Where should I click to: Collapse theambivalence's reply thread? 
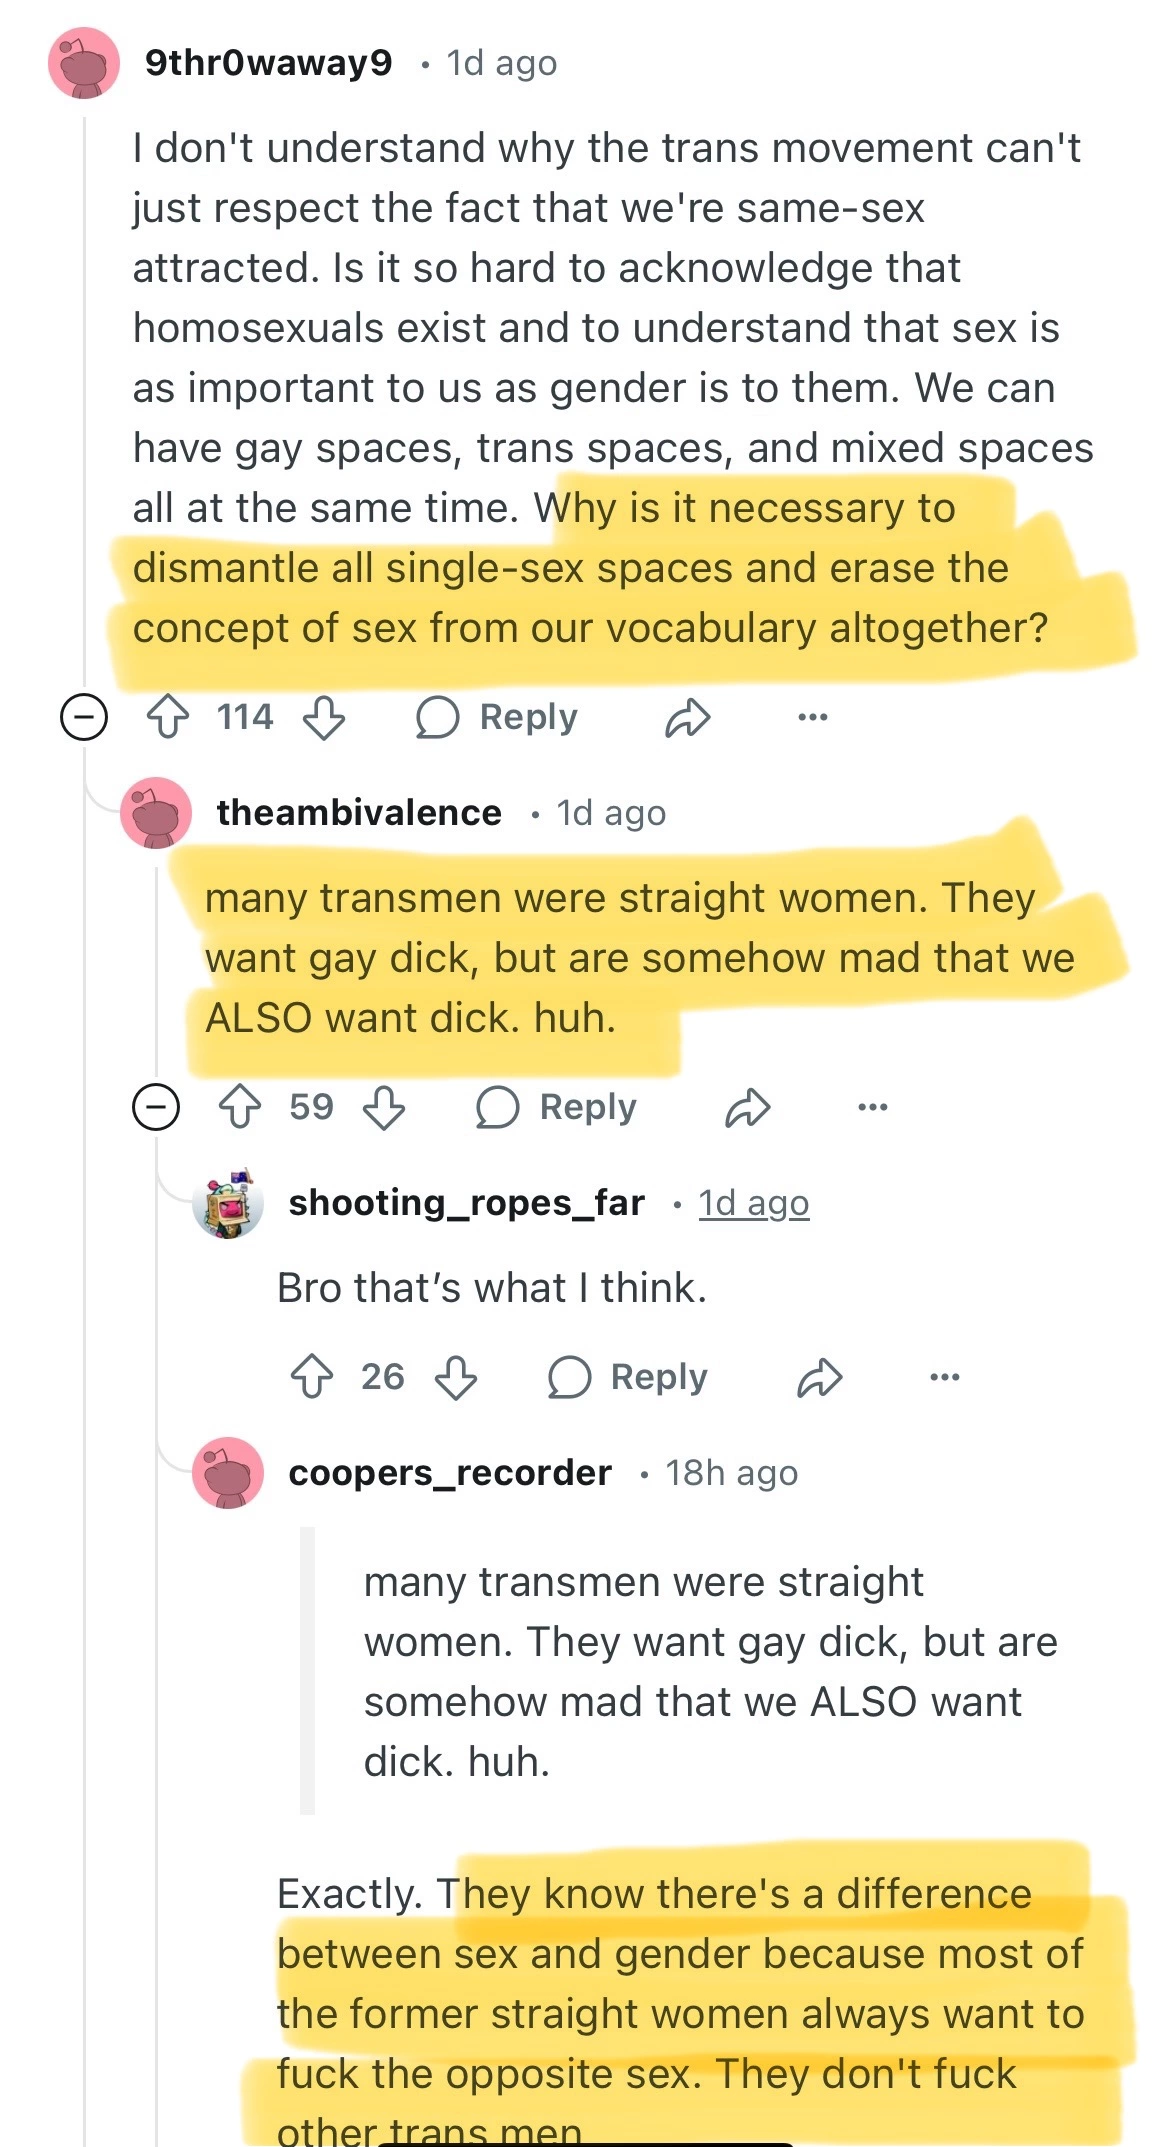pyautogui.click(x=156, y=1107)
